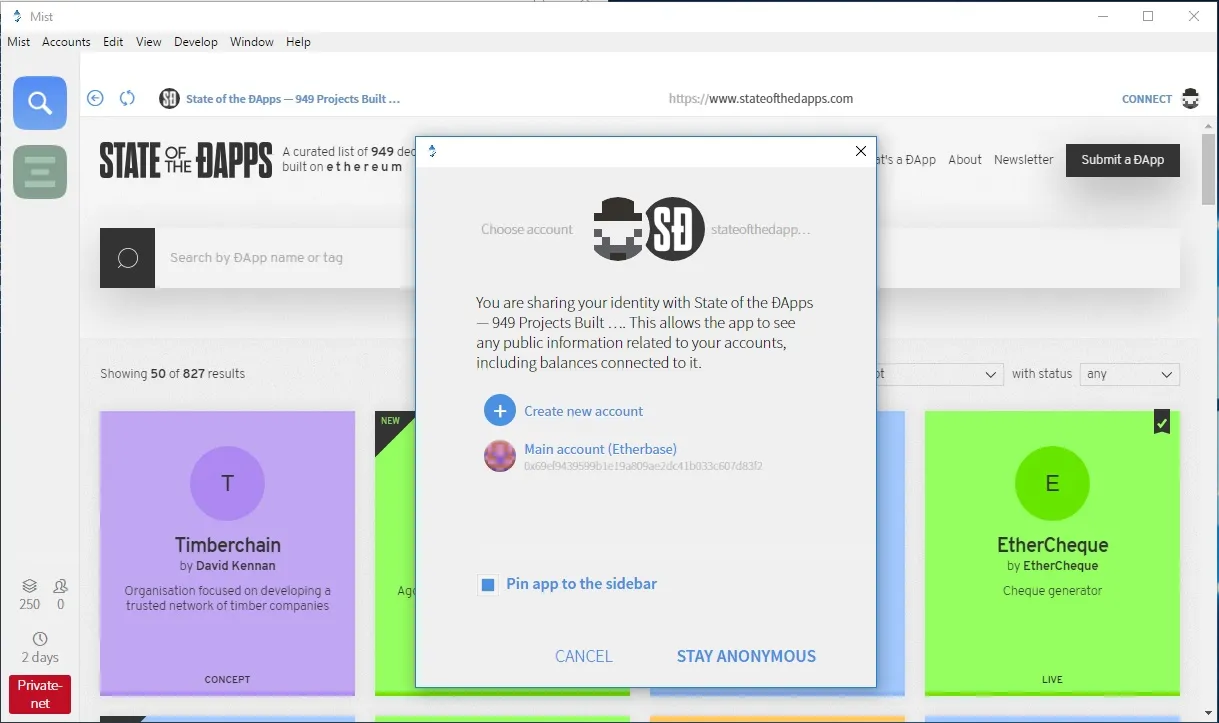
Task: Click the URL bar showing stateofthedapps.com
Action: [x=761, y=99]
